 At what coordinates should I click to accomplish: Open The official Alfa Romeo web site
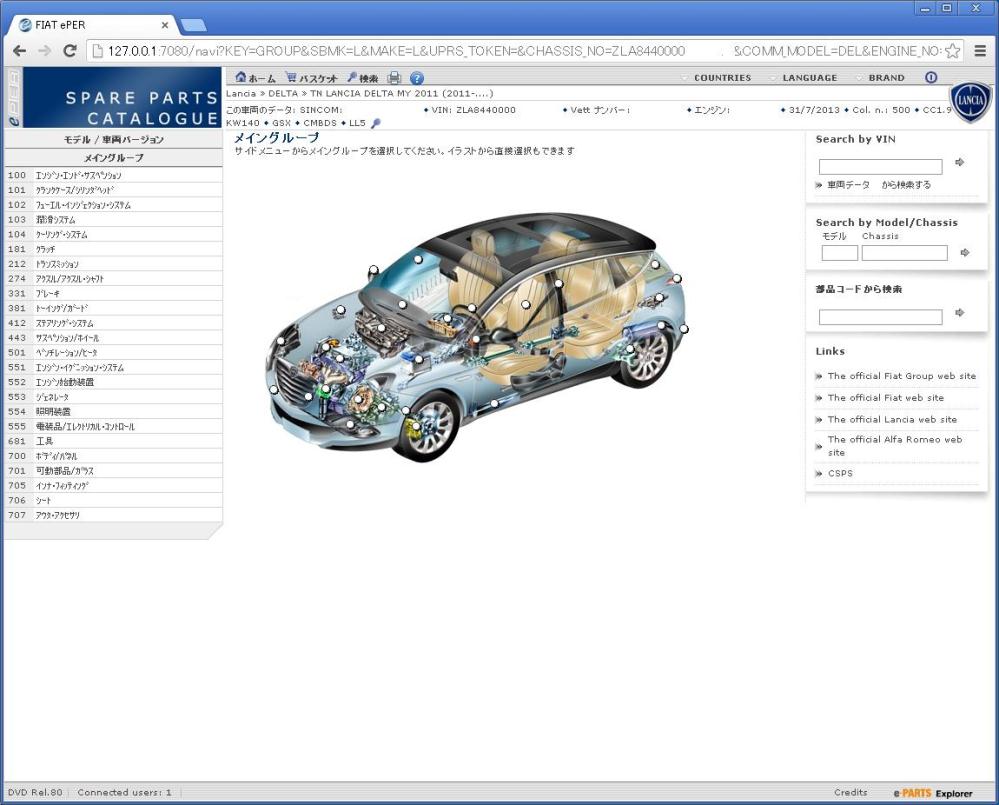pos(895,446)
